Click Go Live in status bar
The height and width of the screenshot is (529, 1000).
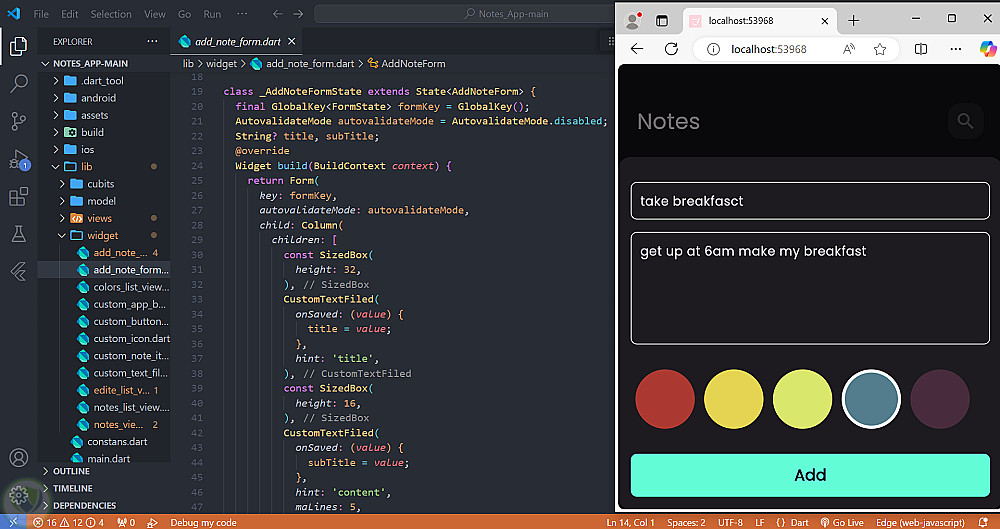[x=841, y=522]
